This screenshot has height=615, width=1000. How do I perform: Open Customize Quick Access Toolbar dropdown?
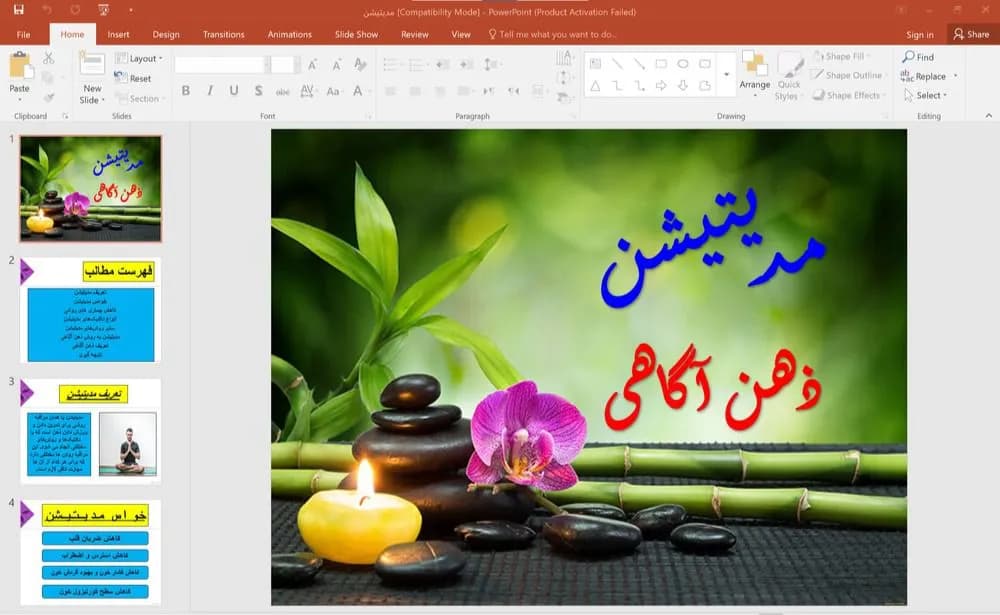point(131,10)
